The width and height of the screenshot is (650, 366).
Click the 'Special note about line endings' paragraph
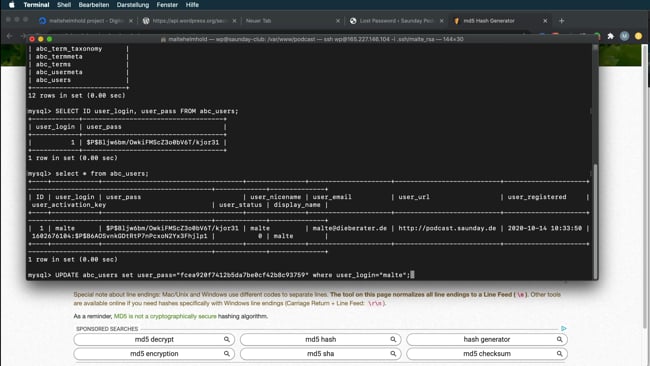click(317, 299)
